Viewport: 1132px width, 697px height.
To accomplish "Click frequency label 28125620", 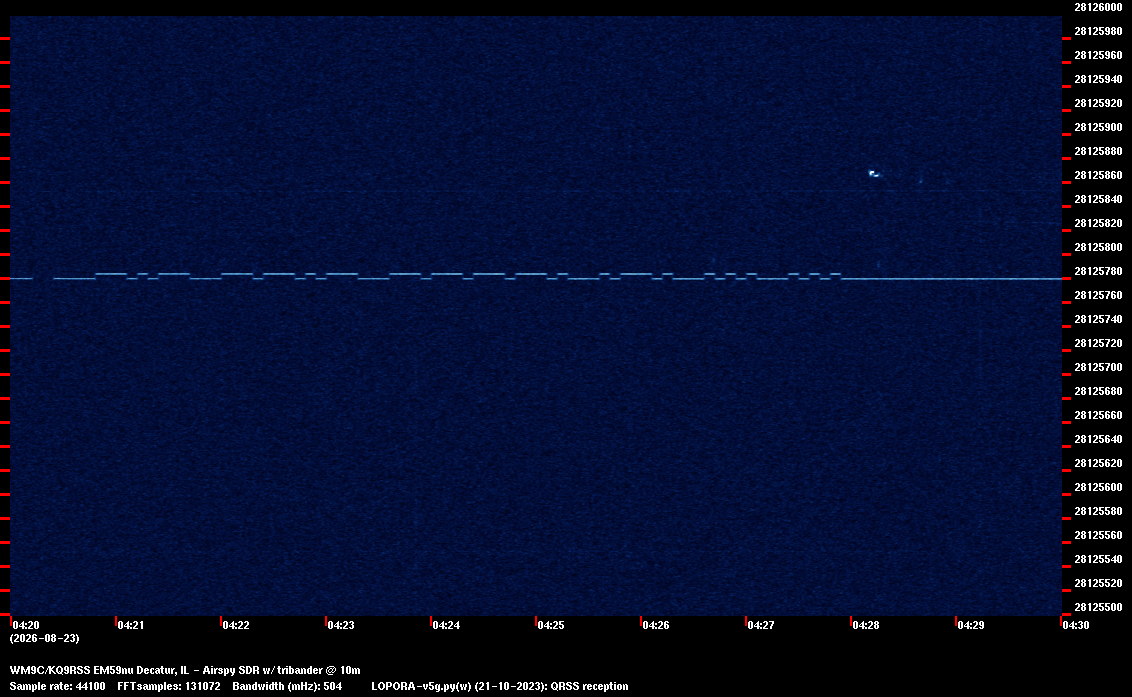I will [1098, 463].
